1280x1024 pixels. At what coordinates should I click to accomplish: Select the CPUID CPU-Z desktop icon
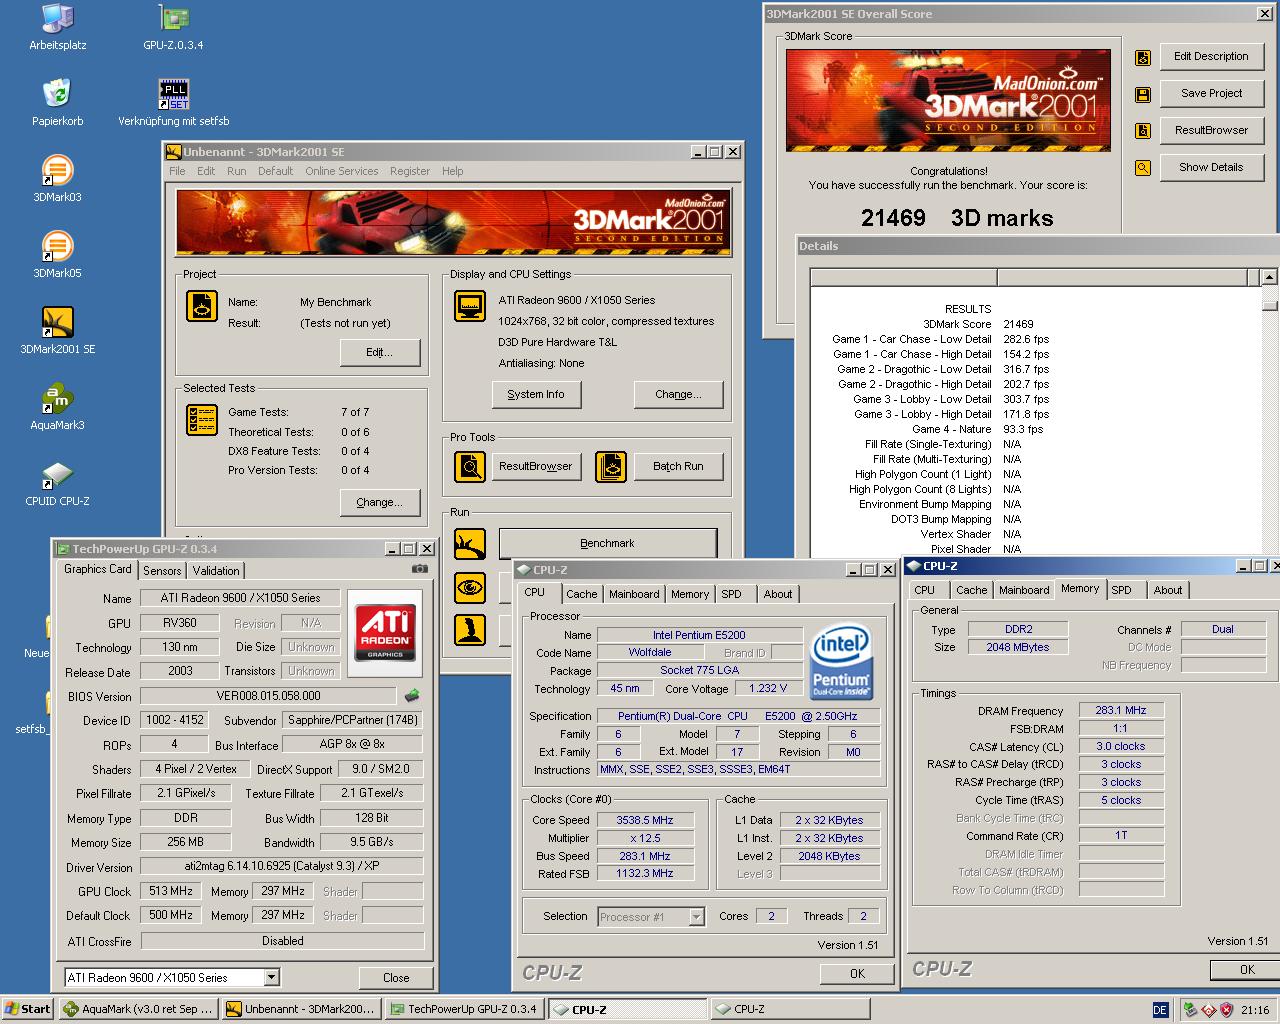pos(57,475)
